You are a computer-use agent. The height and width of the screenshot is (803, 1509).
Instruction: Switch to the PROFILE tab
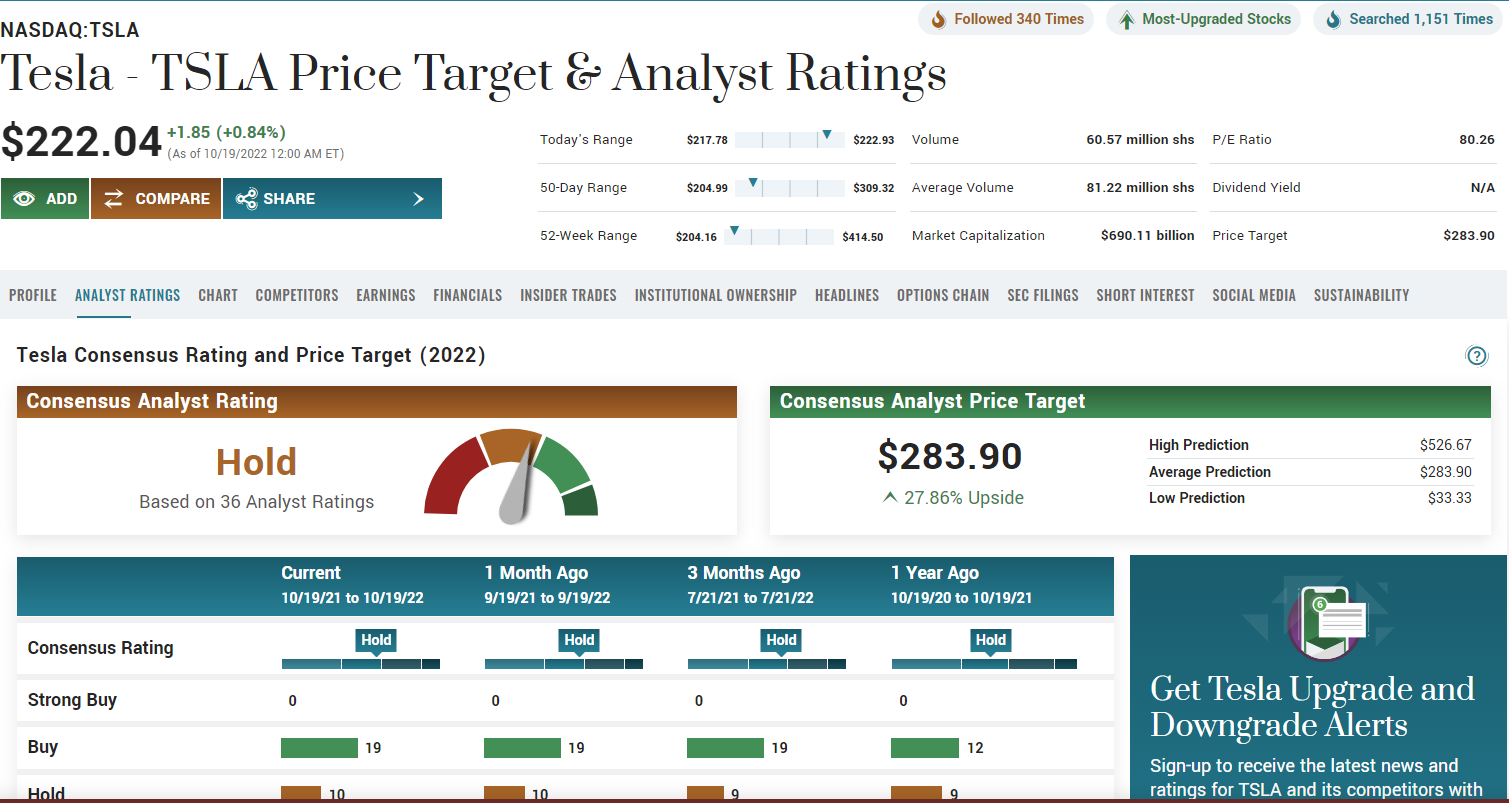[x=33, y=295]
